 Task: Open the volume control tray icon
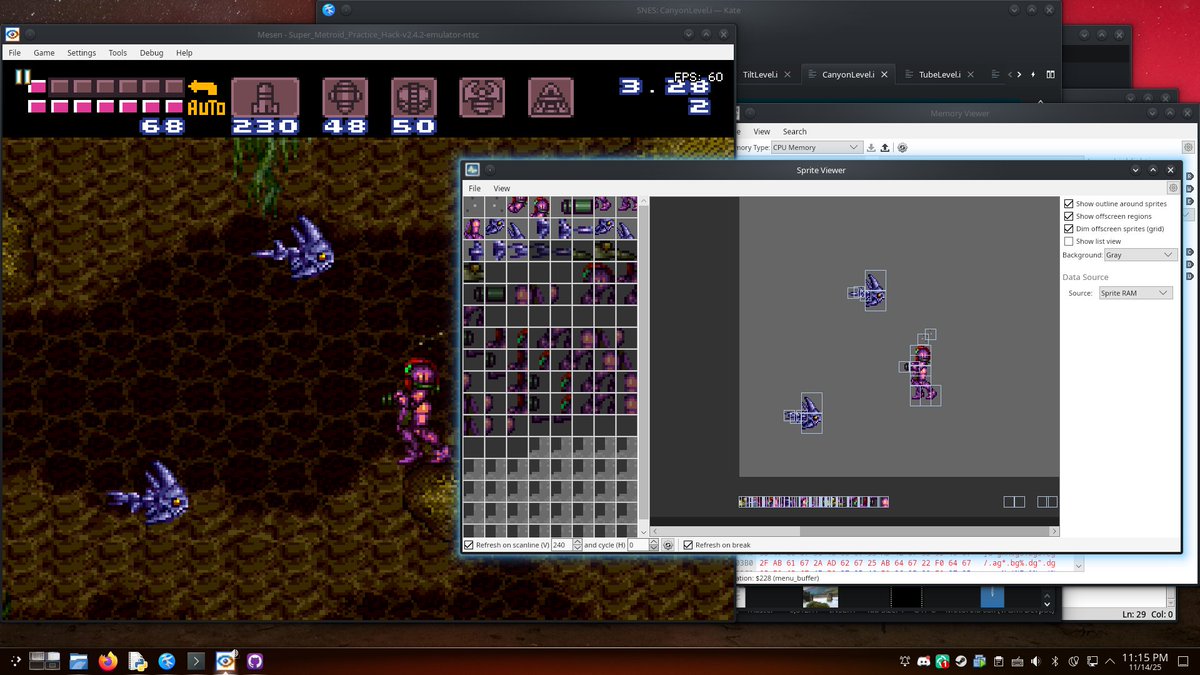click(x=1036, y=661)
